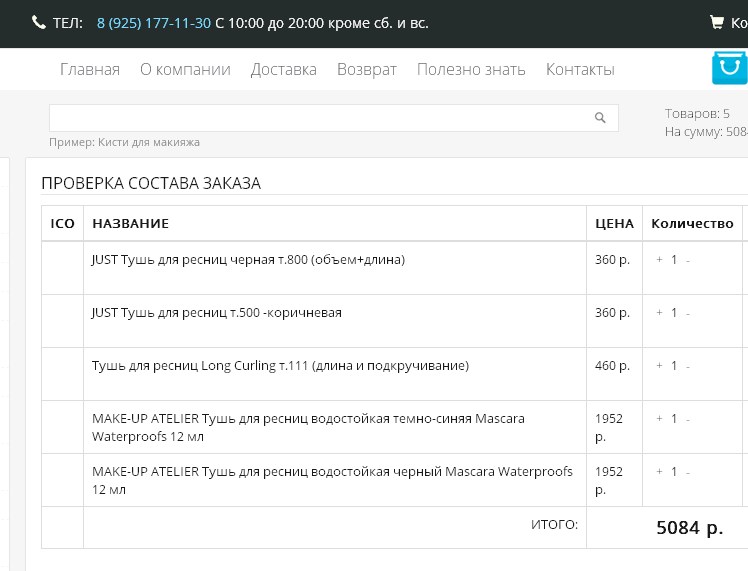Open JUST Тушь черная т.800 product
Image resolution: width=748 pixels, height=571 pixels.
pos(248,260)
